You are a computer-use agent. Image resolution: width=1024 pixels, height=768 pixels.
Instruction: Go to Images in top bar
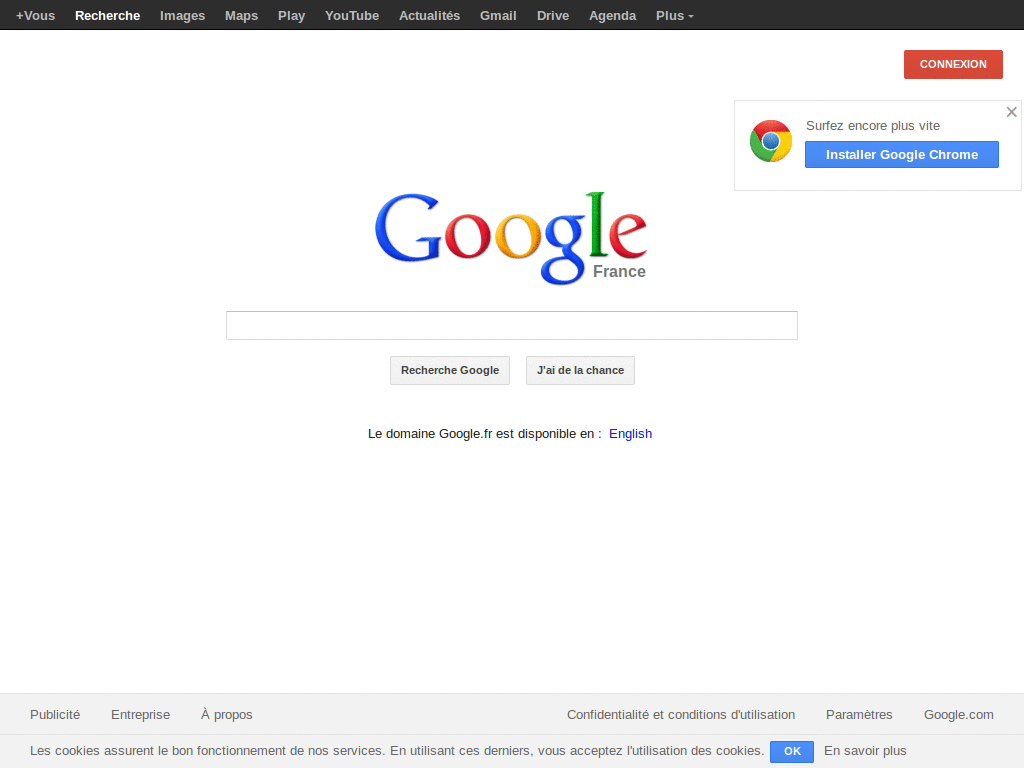point(182,16)
